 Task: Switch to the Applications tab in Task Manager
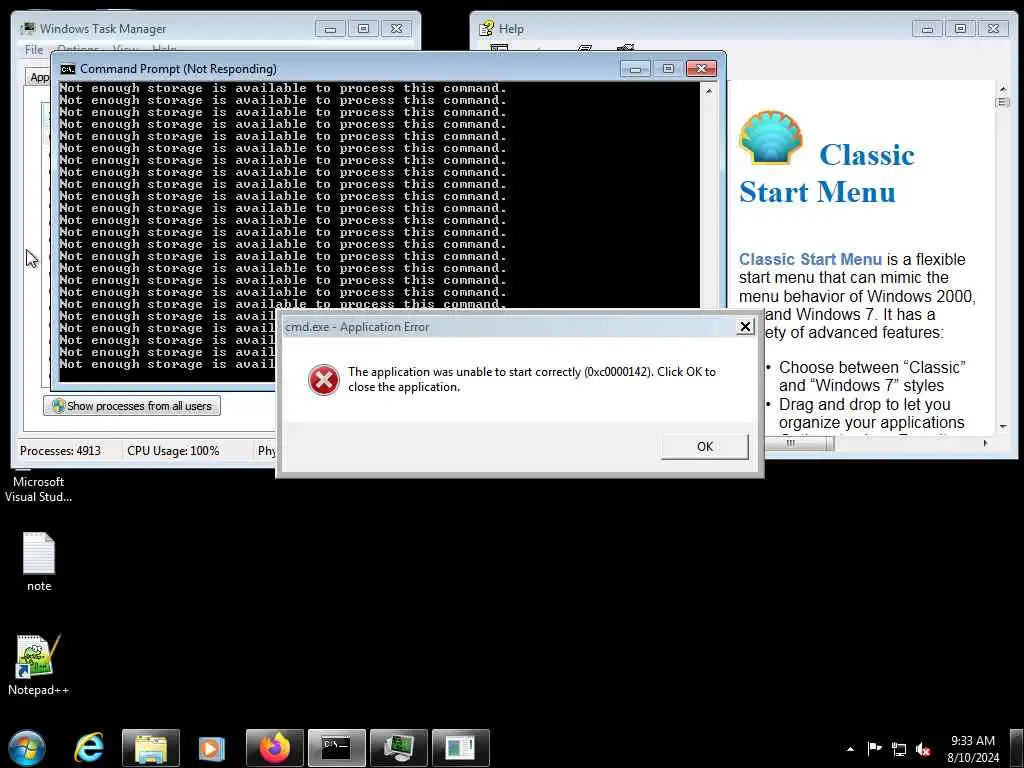(x=39, y=77)
